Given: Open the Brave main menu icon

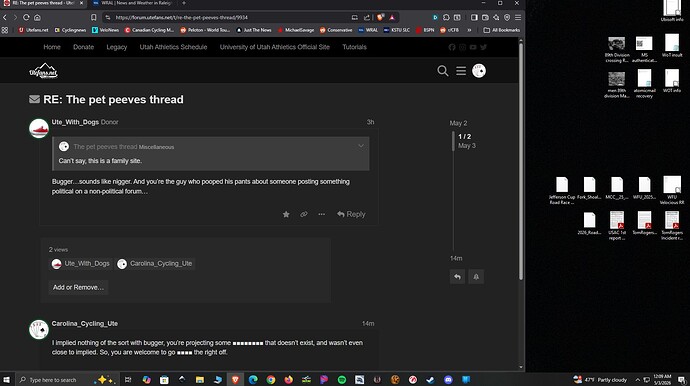Looking at the screenshot, I should pyautogui.click(x=518, y=18).
